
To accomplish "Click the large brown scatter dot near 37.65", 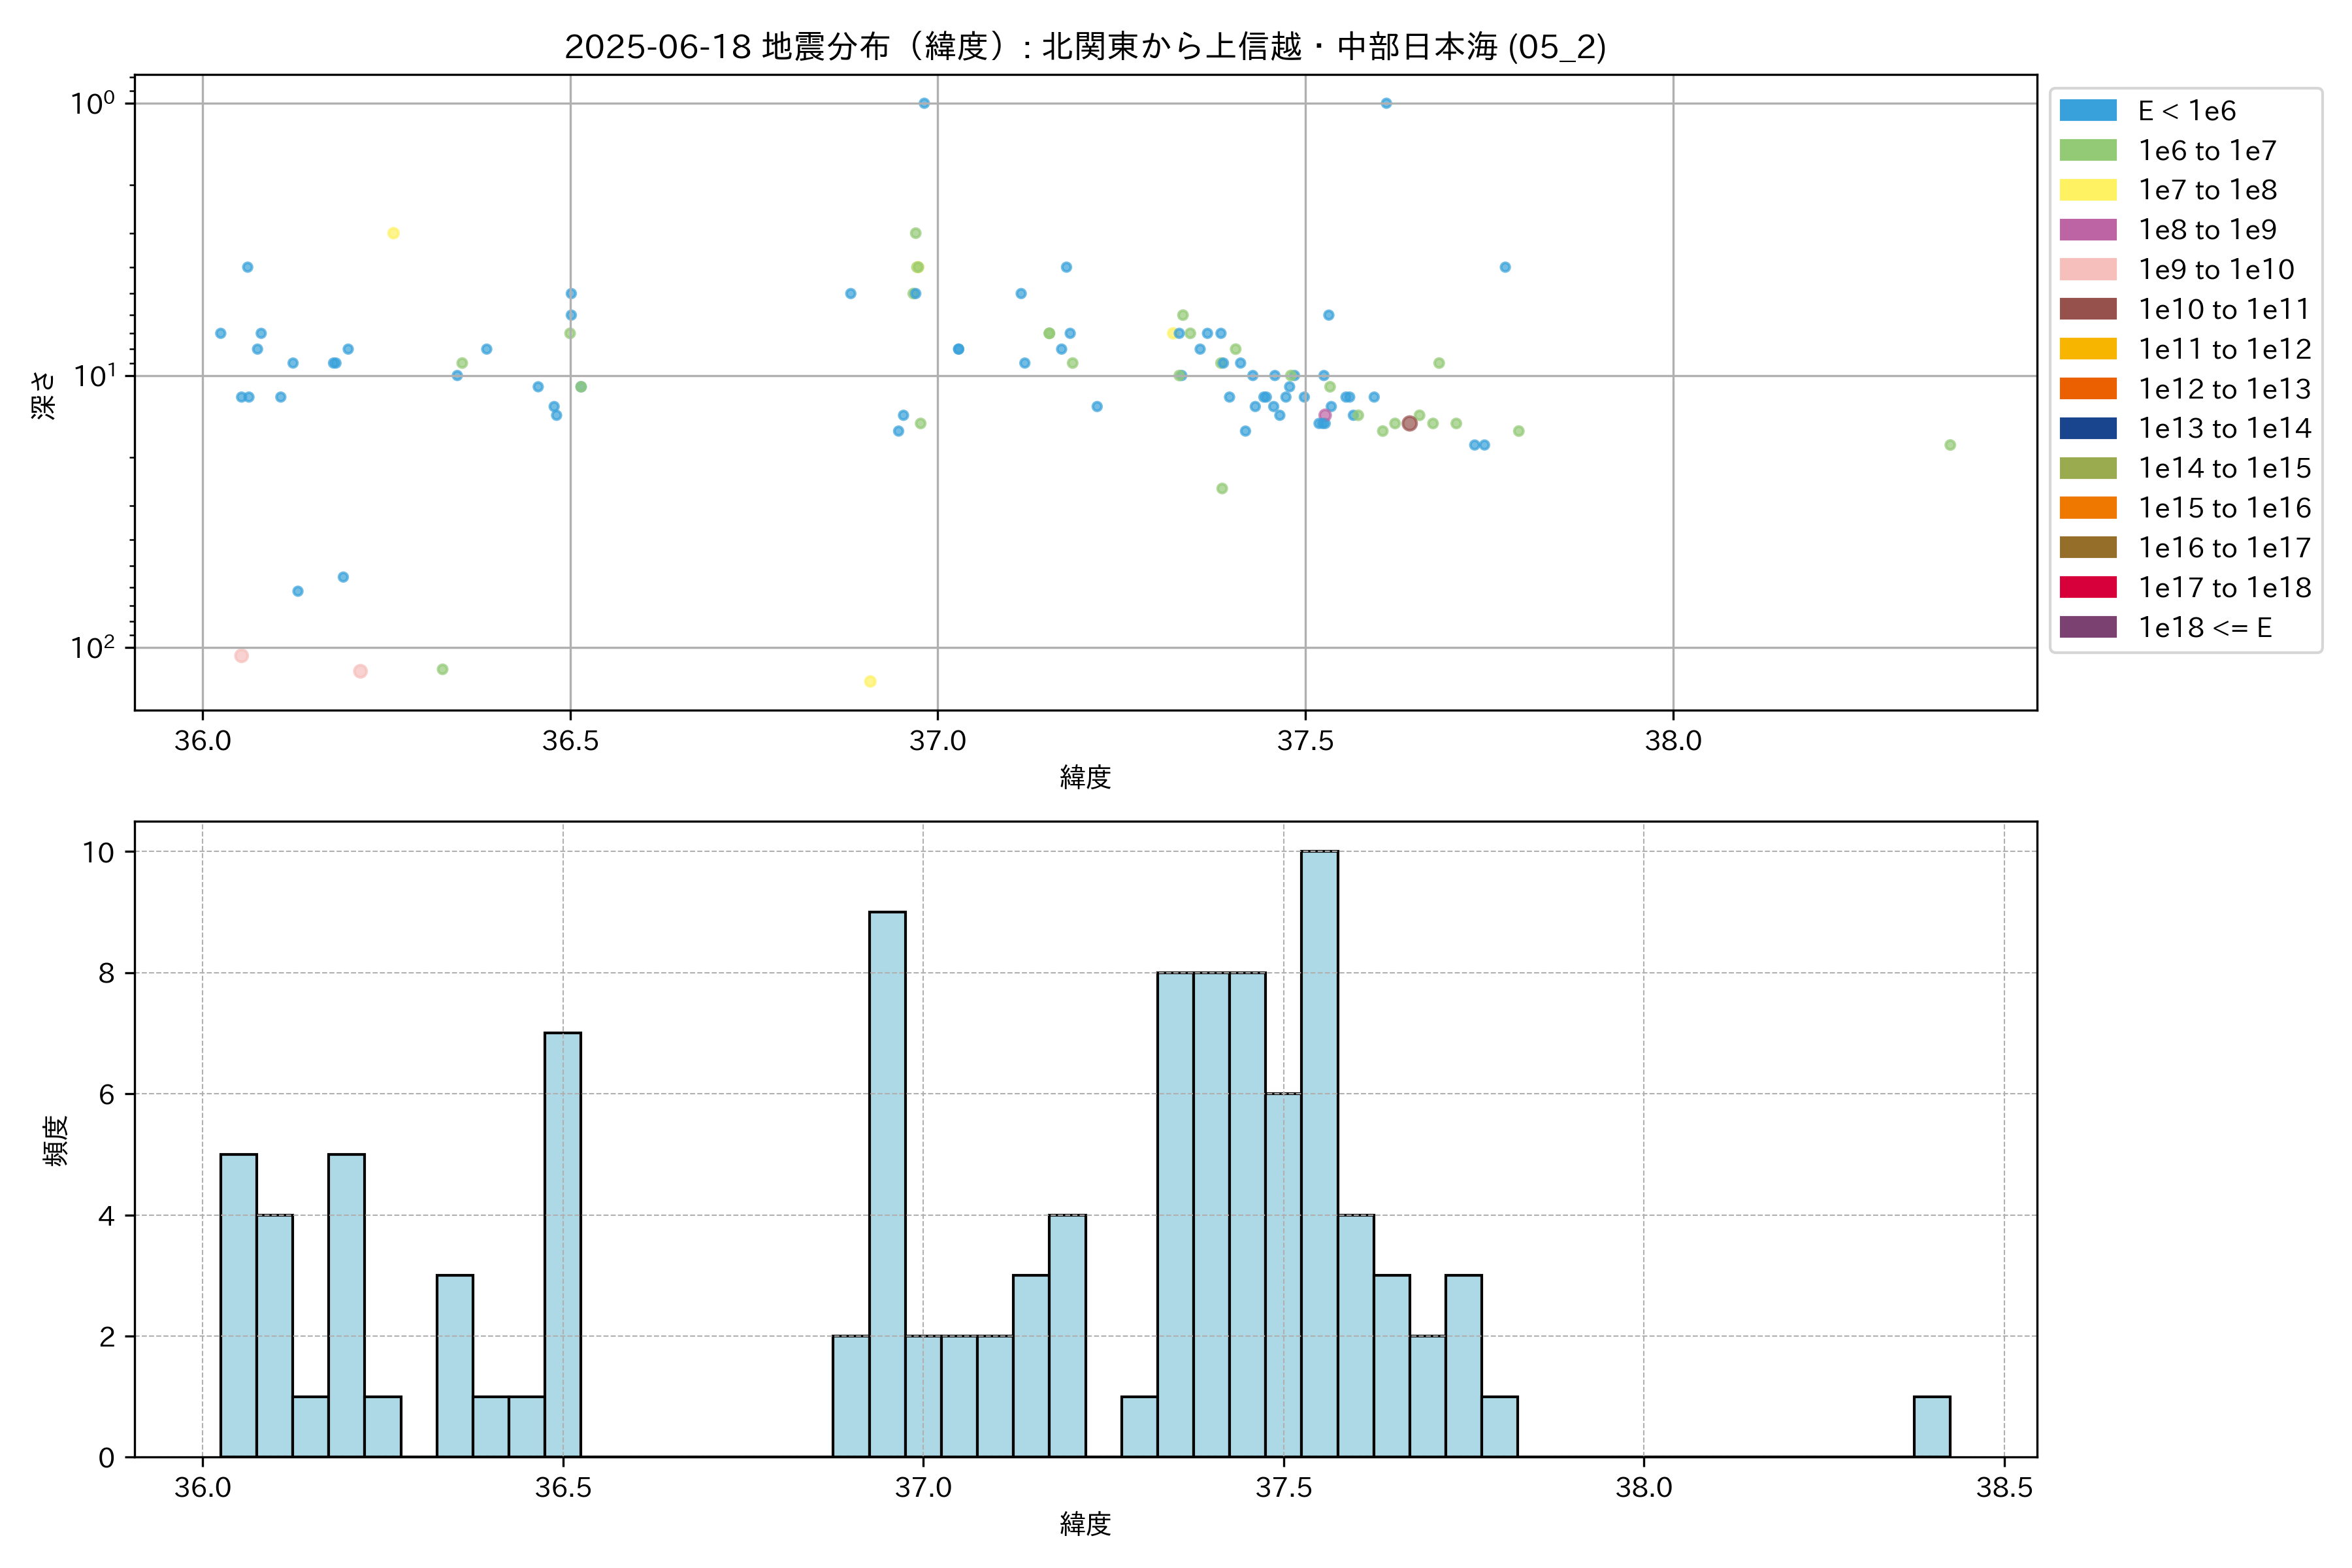I will coord(1409,423).
